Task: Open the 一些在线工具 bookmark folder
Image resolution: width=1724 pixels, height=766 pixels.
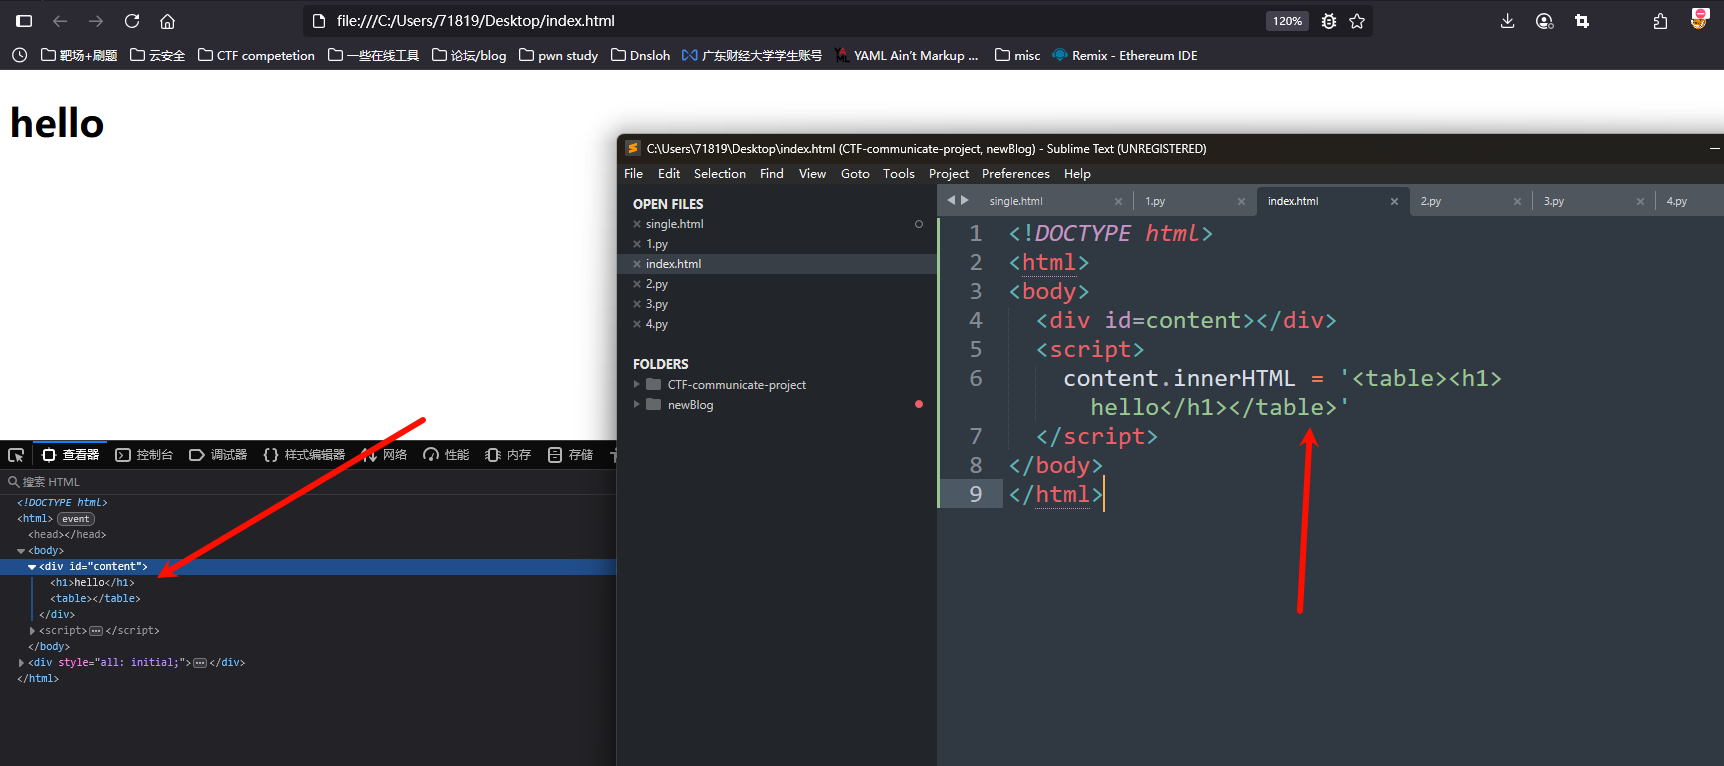Action: pos(374,55)
